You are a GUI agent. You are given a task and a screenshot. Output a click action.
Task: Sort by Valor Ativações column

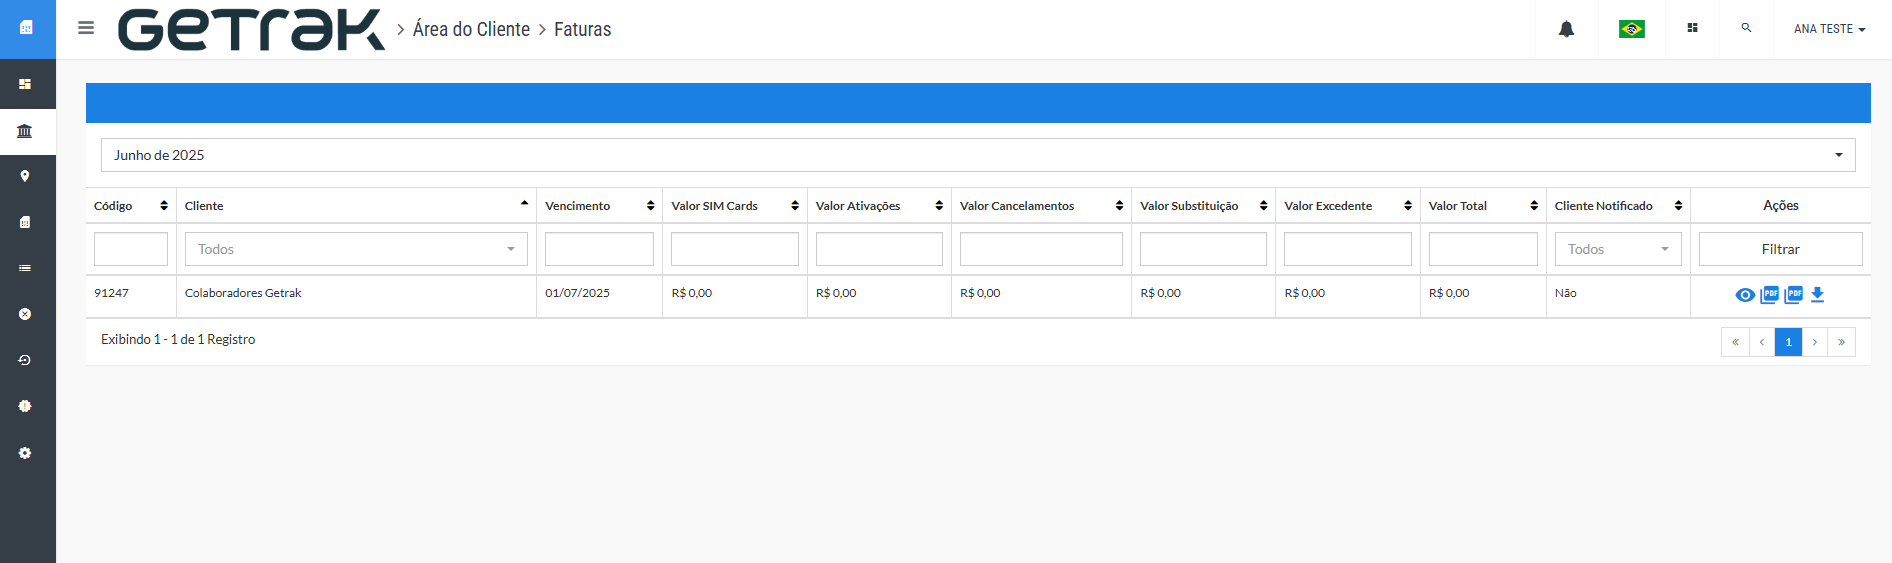point(879,206)
